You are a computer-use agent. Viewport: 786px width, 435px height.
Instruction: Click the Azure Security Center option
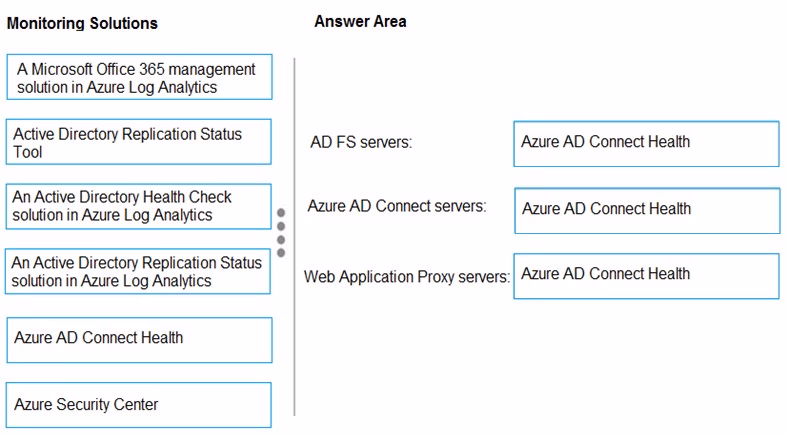coord(139,405)
